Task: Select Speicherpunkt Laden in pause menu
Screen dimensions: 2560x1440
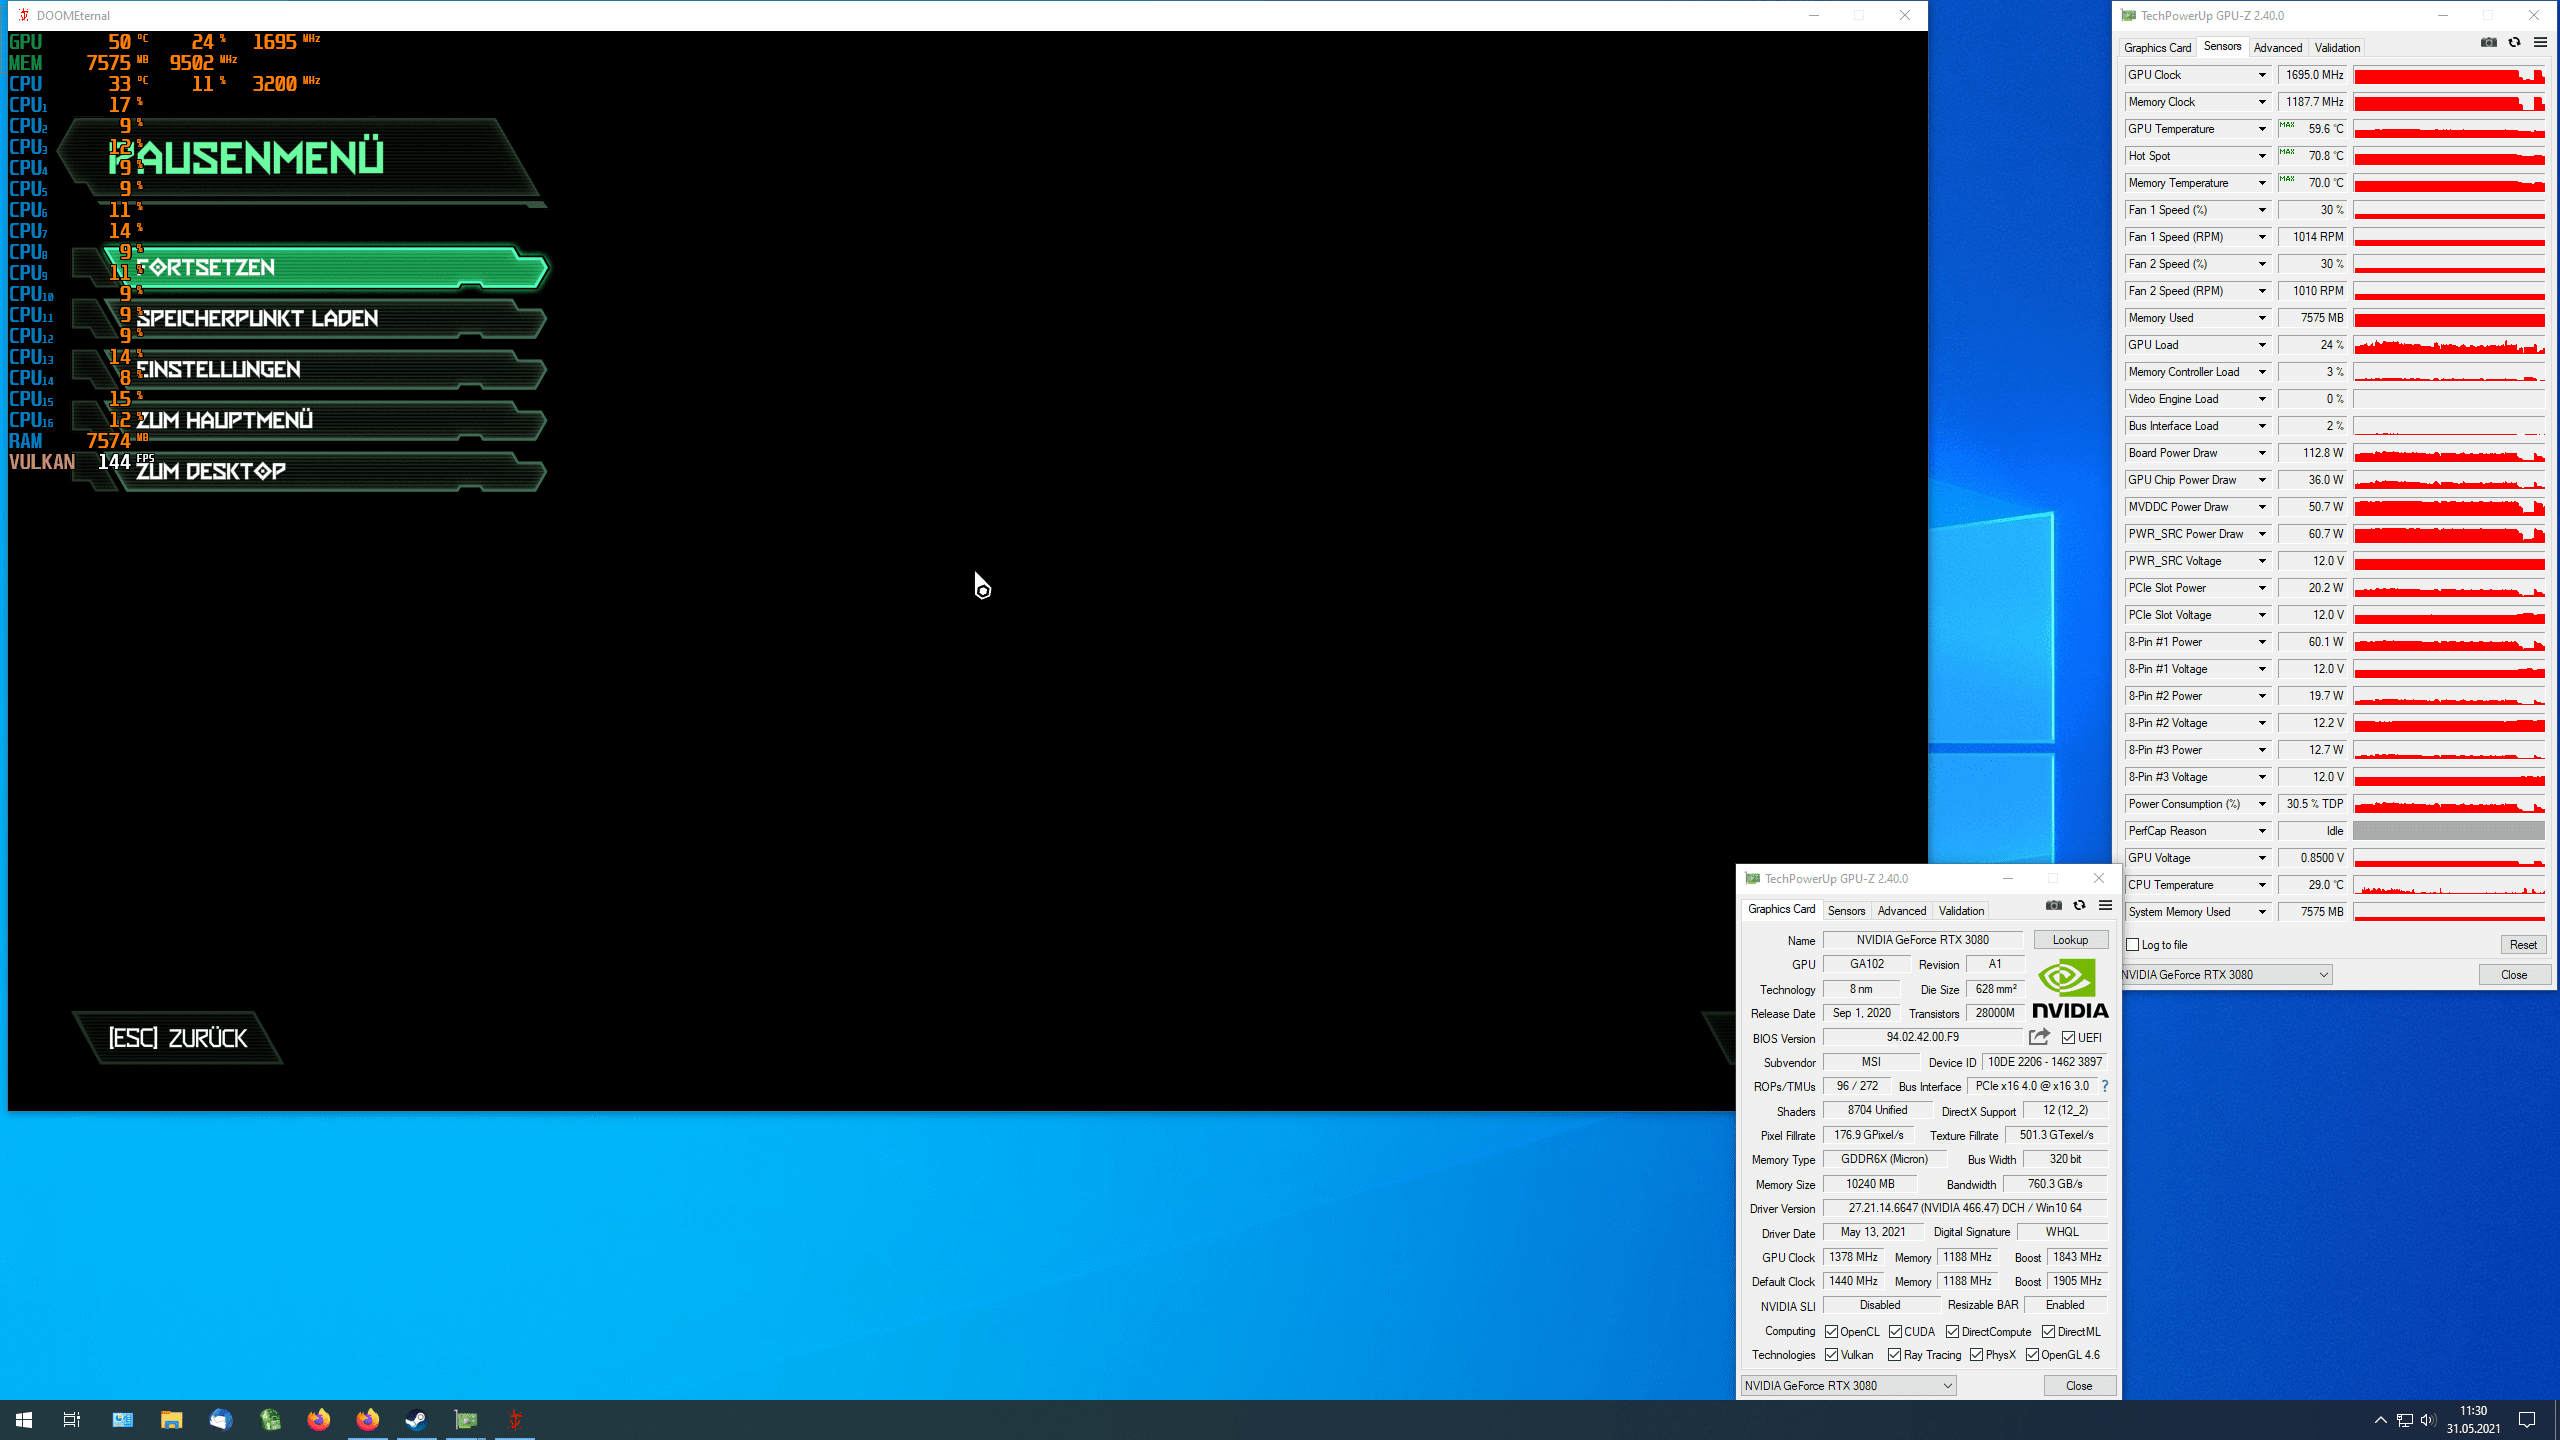Action: tap(326, 319)
